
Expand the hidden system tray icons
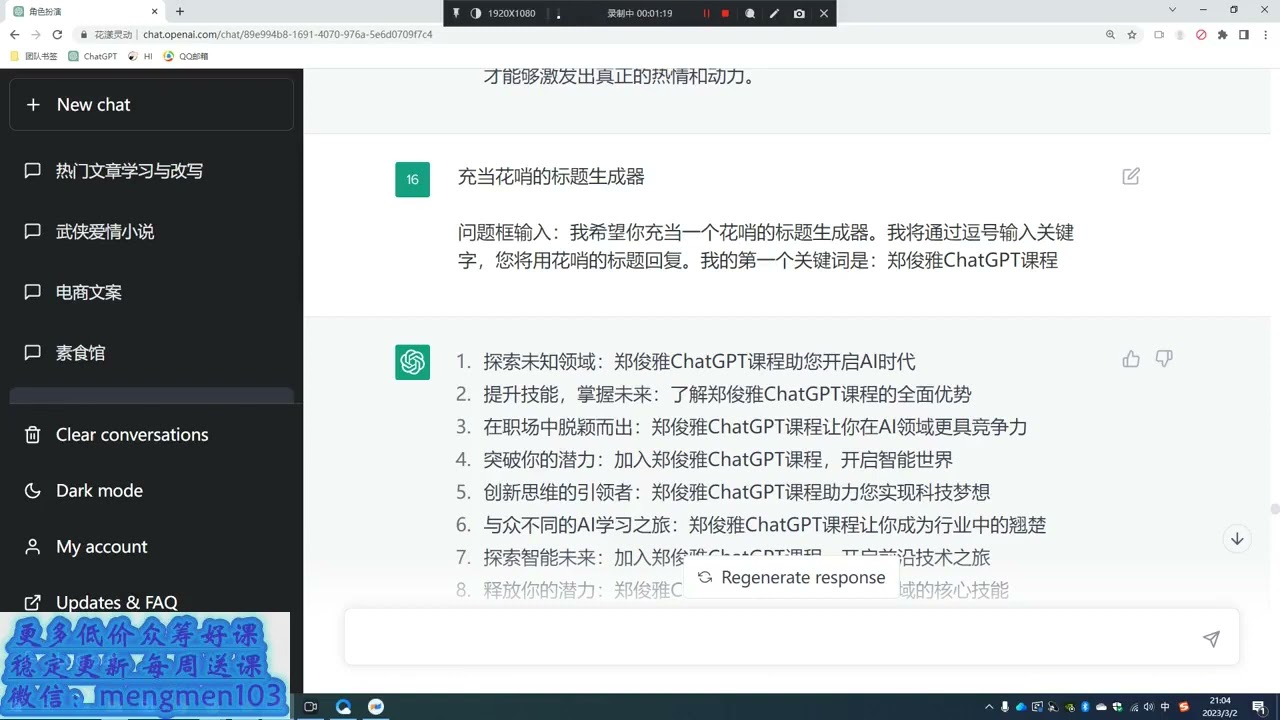point(989,707)
